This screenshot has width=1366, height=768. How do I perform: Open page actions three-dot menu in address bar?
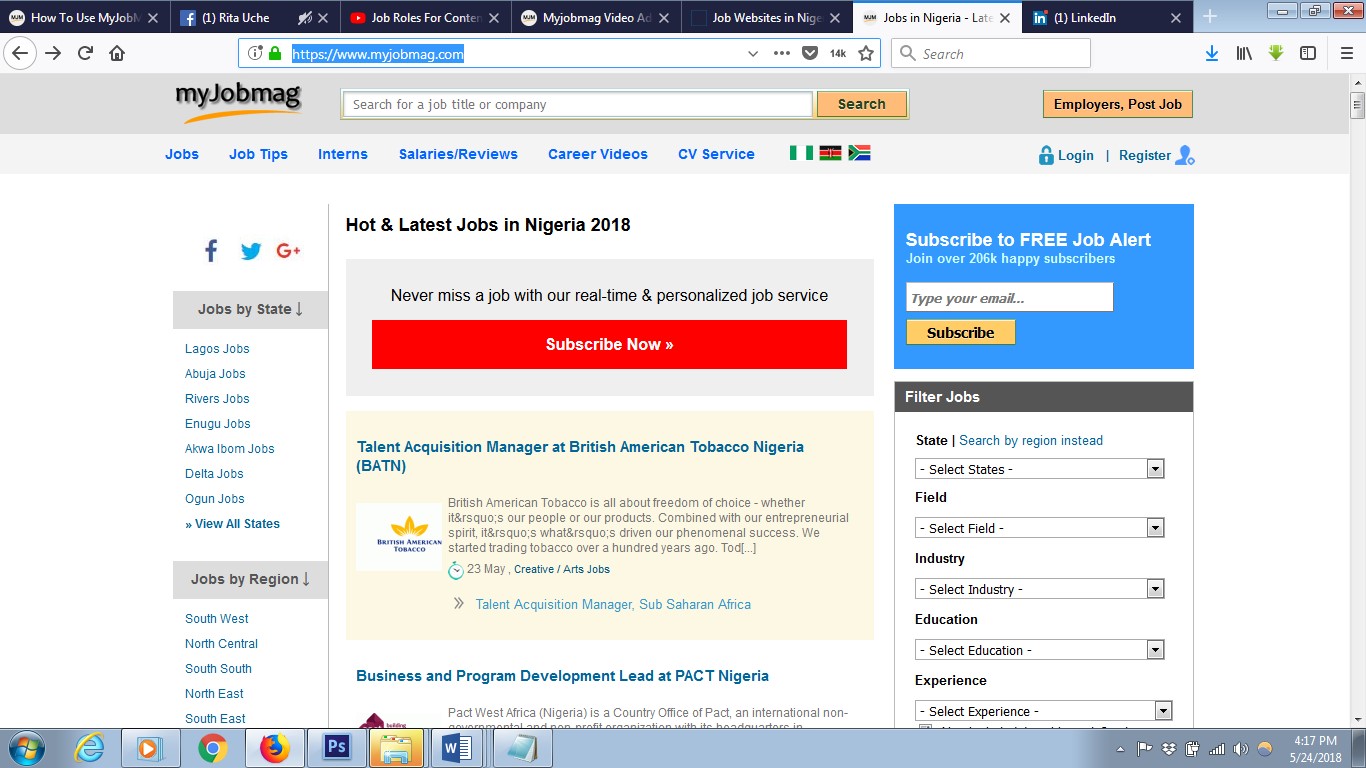(x=782, y=53)
